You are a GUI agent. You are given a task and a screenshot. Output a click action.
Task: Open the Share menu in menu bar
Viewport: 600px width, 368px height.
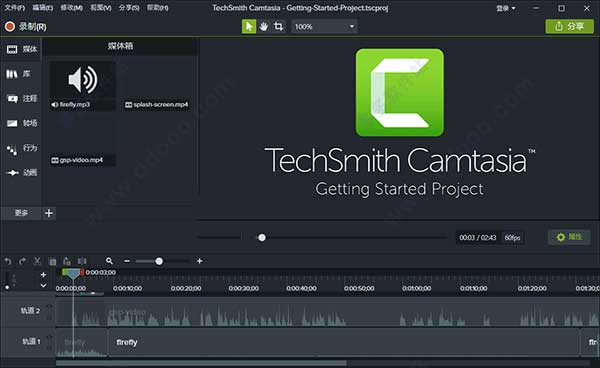tap(129, 8)
